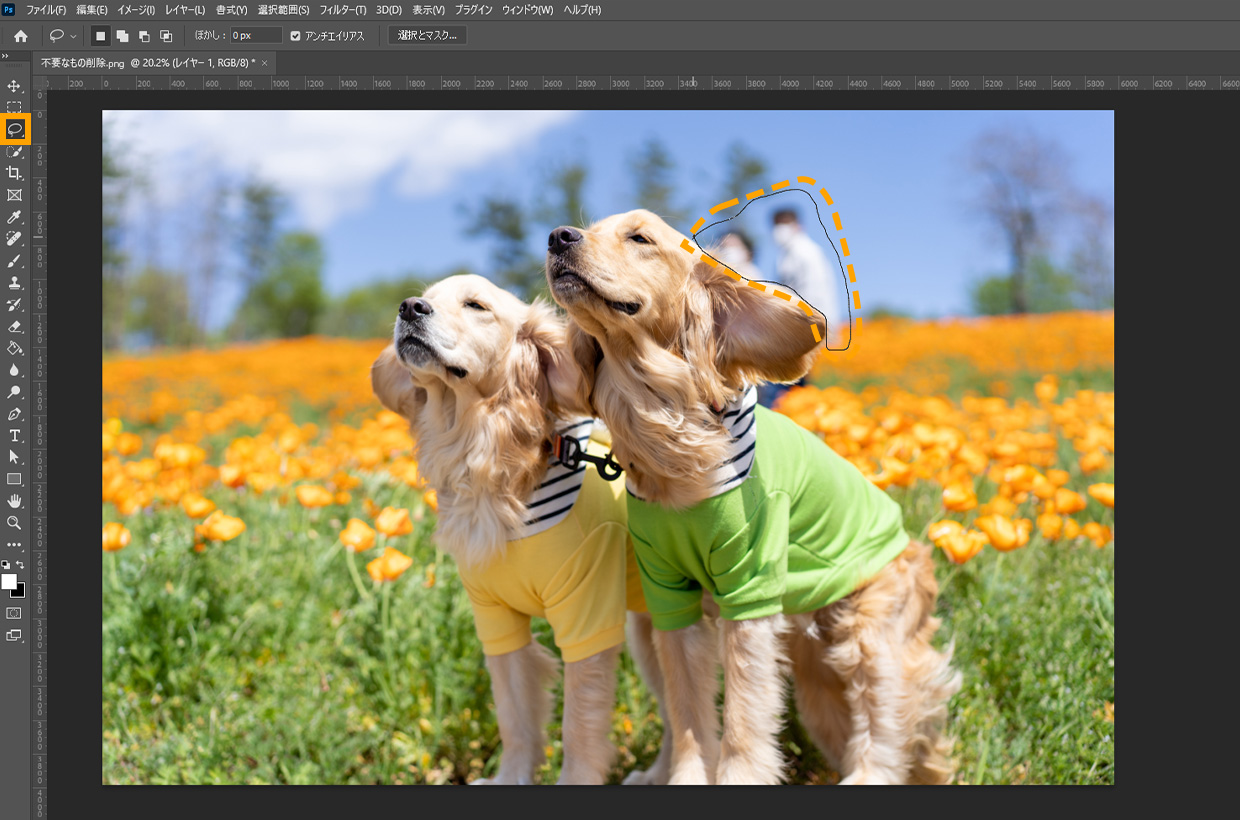Swap foreground and background colors
Viewport: 1240px width, 820px height.
click(20, 565)
